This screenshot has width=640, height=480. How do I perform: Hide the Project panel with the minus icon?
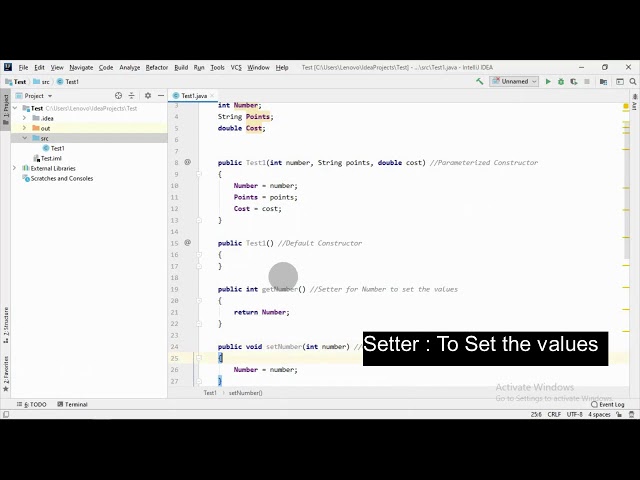point(161,96)
